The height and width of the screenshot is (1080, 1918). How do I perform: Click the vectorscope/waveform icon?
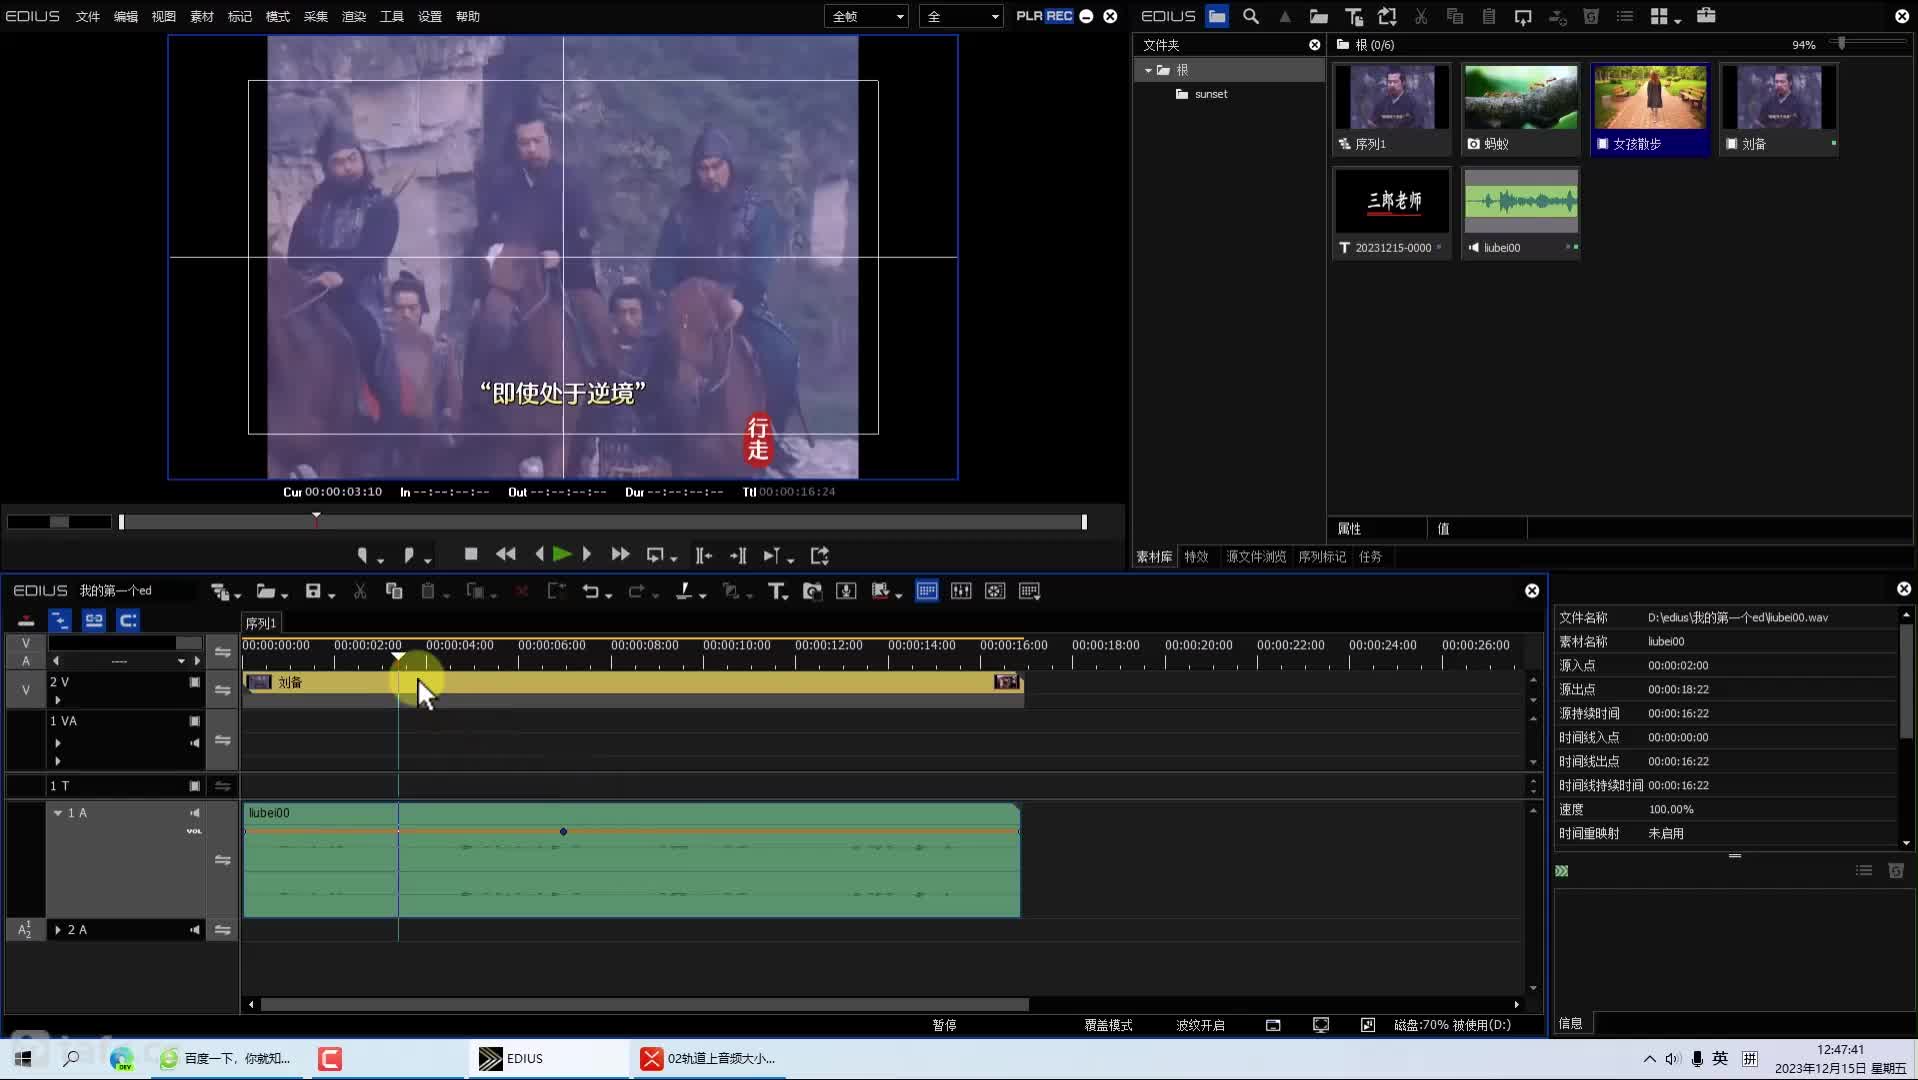click(x=995, y=591)
